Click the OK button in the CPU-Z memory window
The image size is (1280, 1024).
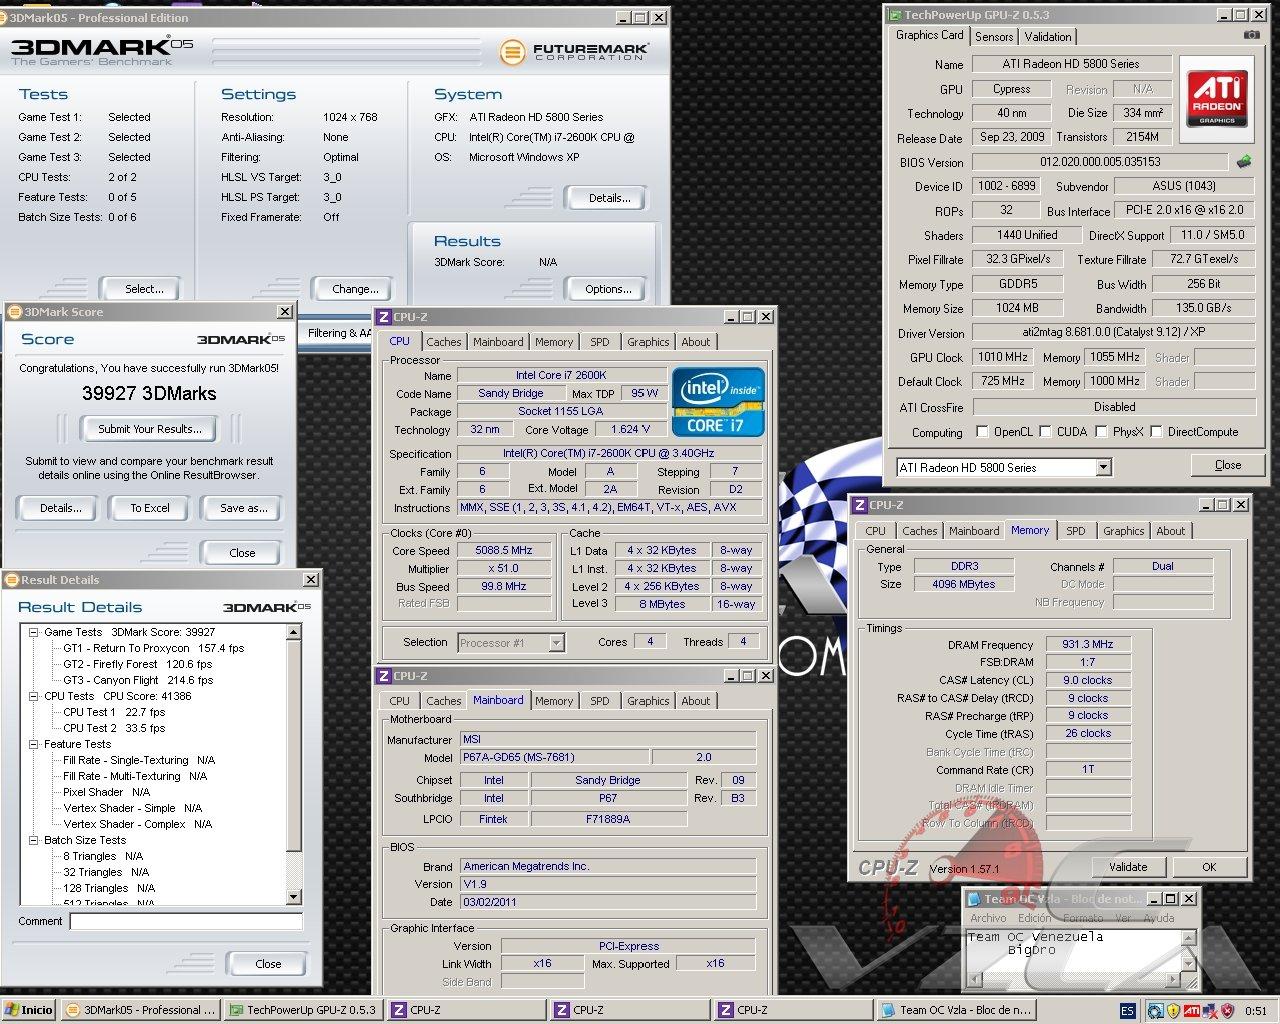[x=1209, y=867]
